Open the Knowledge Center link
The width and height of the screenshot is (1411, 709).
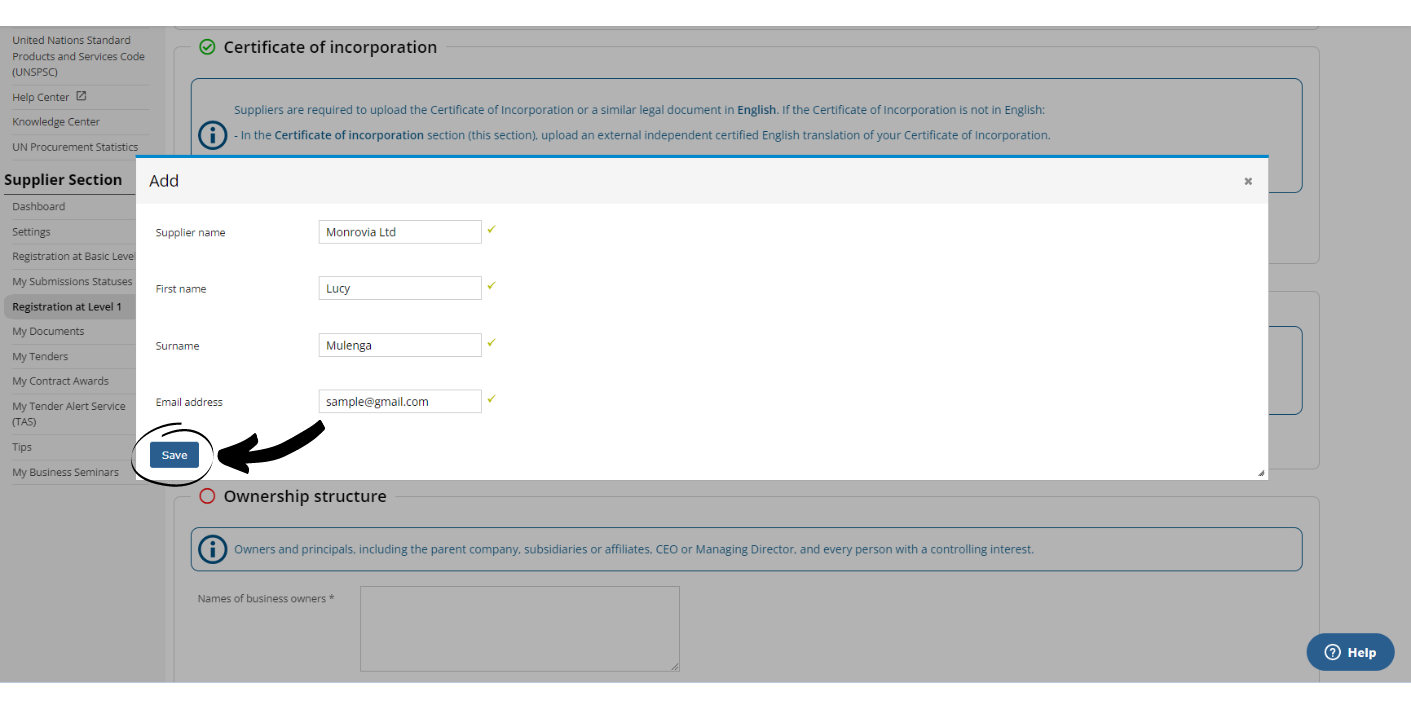click(56, 121)
